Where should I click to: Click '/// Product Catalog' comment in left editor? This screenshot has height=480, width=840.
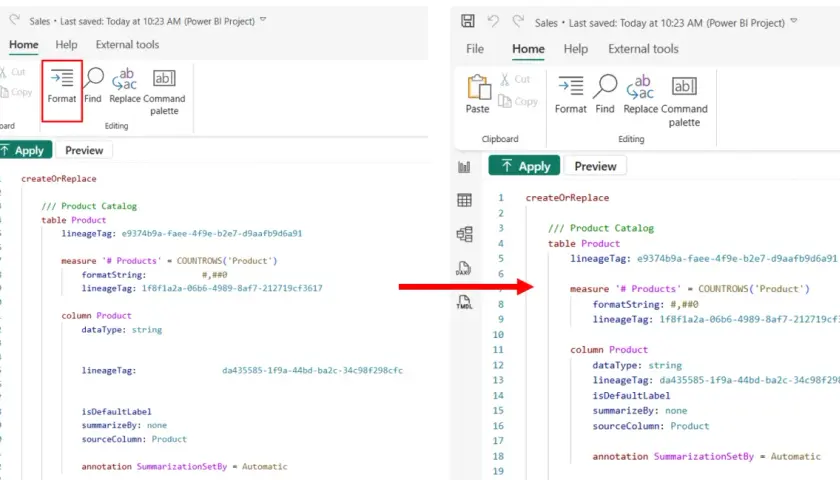point(89,206)
